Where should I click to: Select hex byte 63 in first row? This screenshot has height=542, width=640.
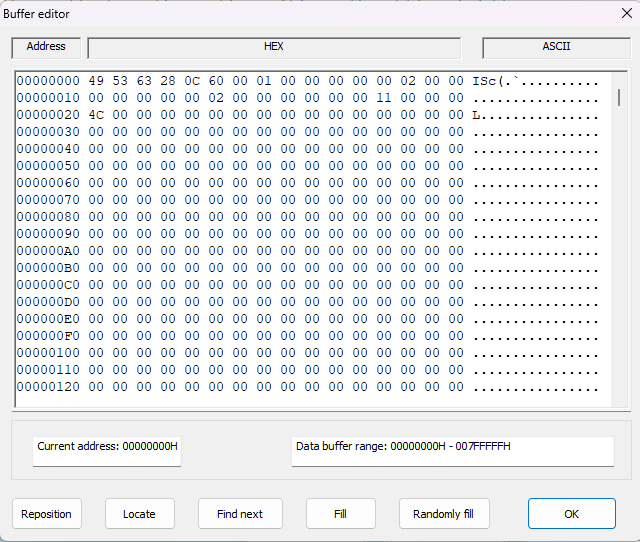tap(144, 81)
